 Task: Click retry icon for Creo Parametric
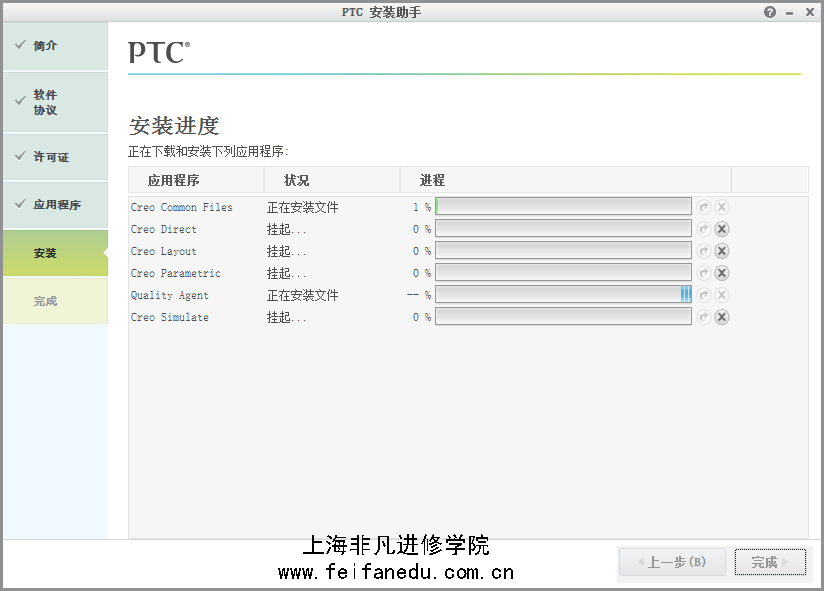point(704,273)
